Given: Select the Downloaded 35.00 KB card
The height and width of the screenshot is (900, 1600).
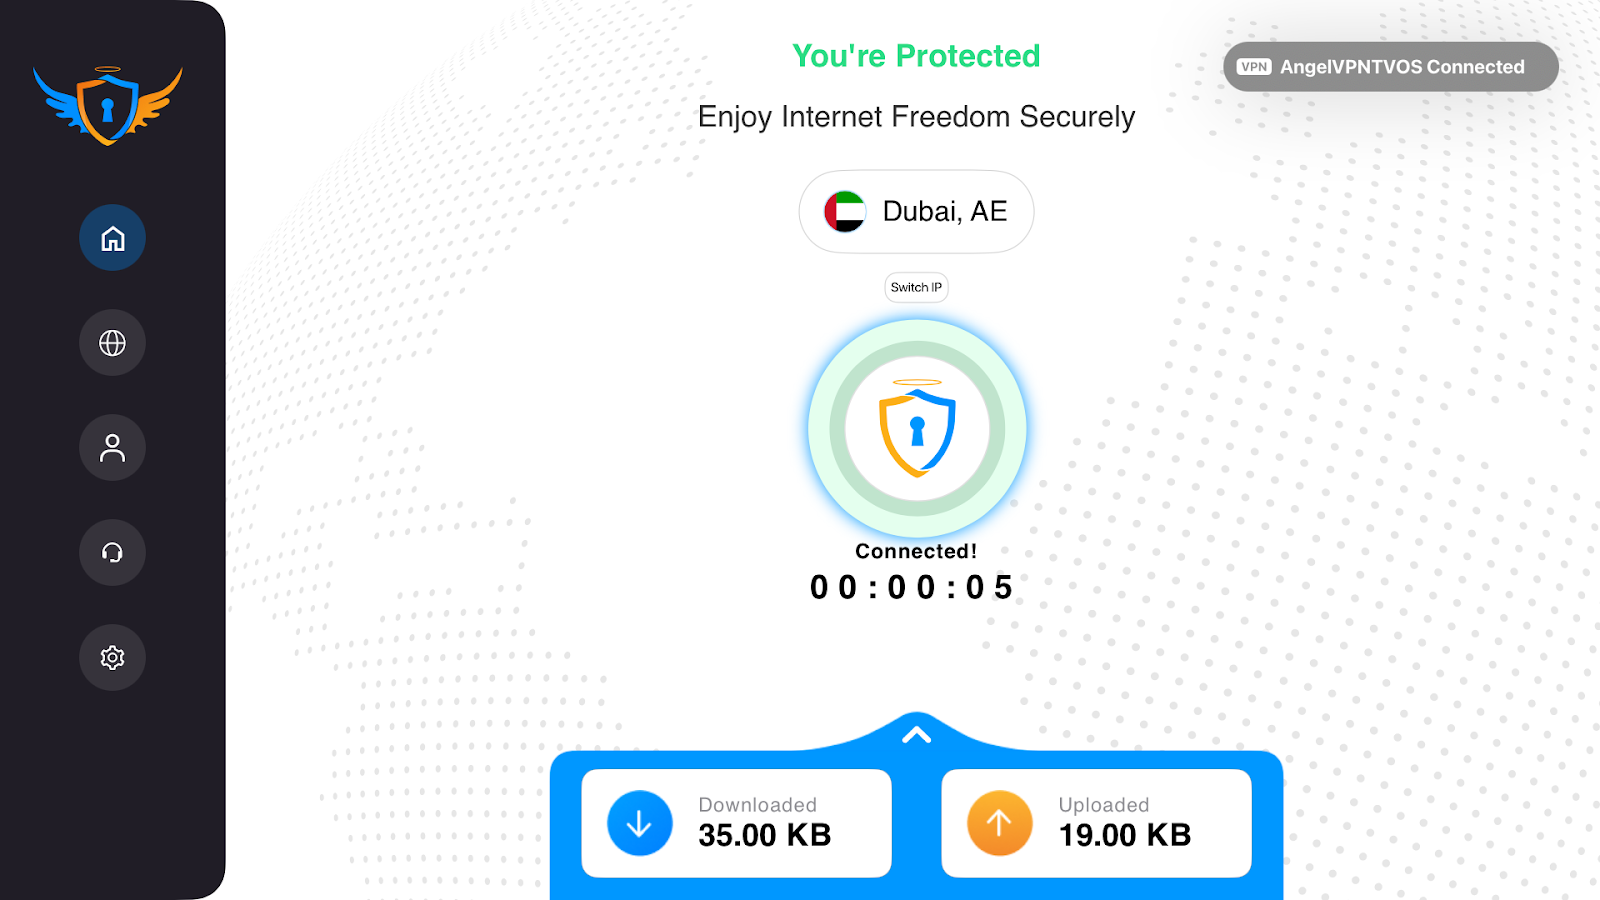Looking at the screenshot, I should 737,823.
